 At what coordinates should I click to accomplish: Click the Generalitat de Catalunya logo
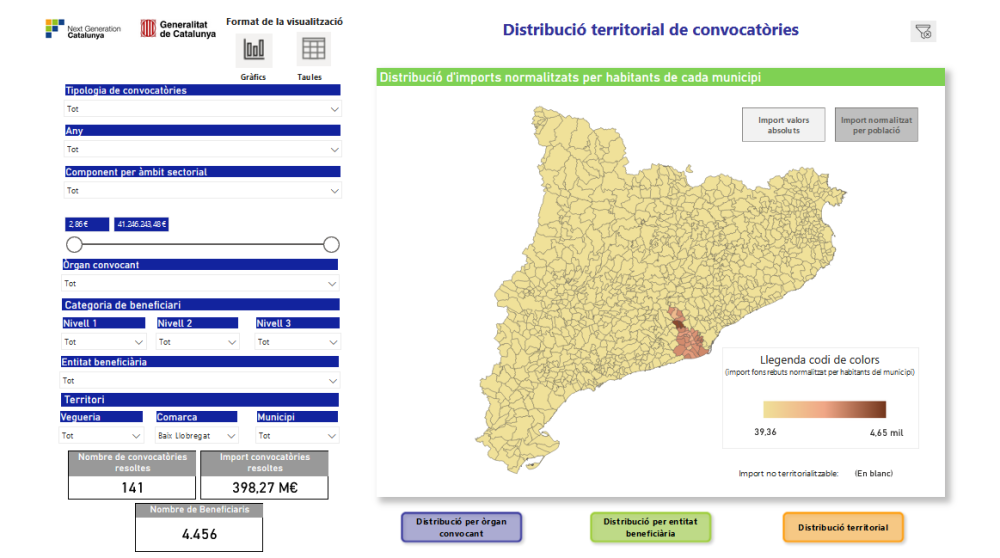[x=178, y=29]
